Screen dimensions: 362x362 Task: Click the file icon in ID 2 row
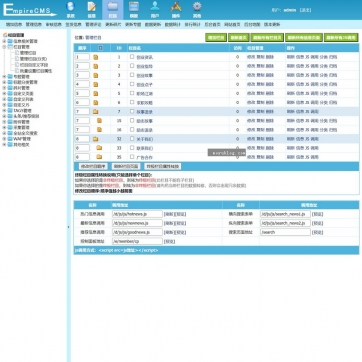(x=96, y=66)
